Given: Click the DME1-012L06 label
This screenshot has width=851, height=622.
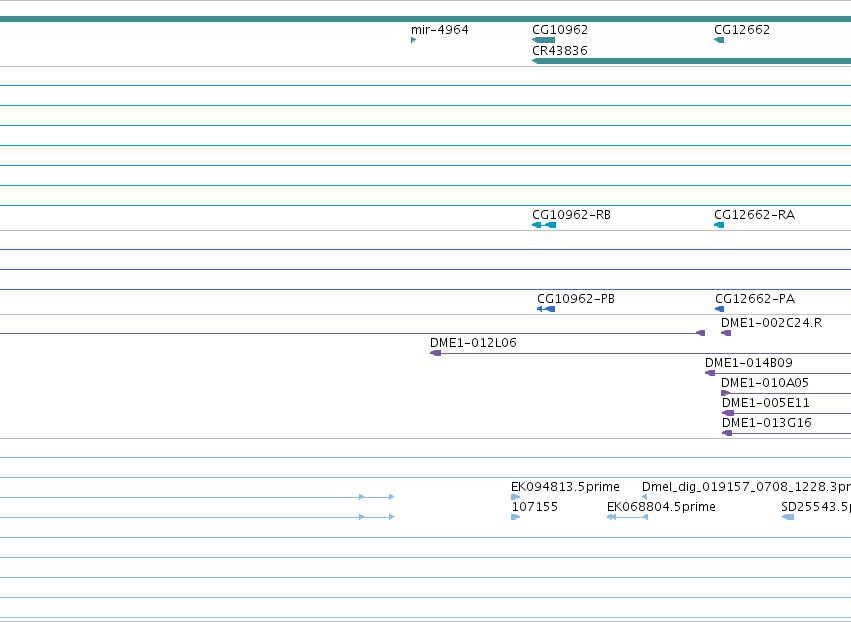Looking at the screenshot, I should pyautogui.click(x=473, y=343).
